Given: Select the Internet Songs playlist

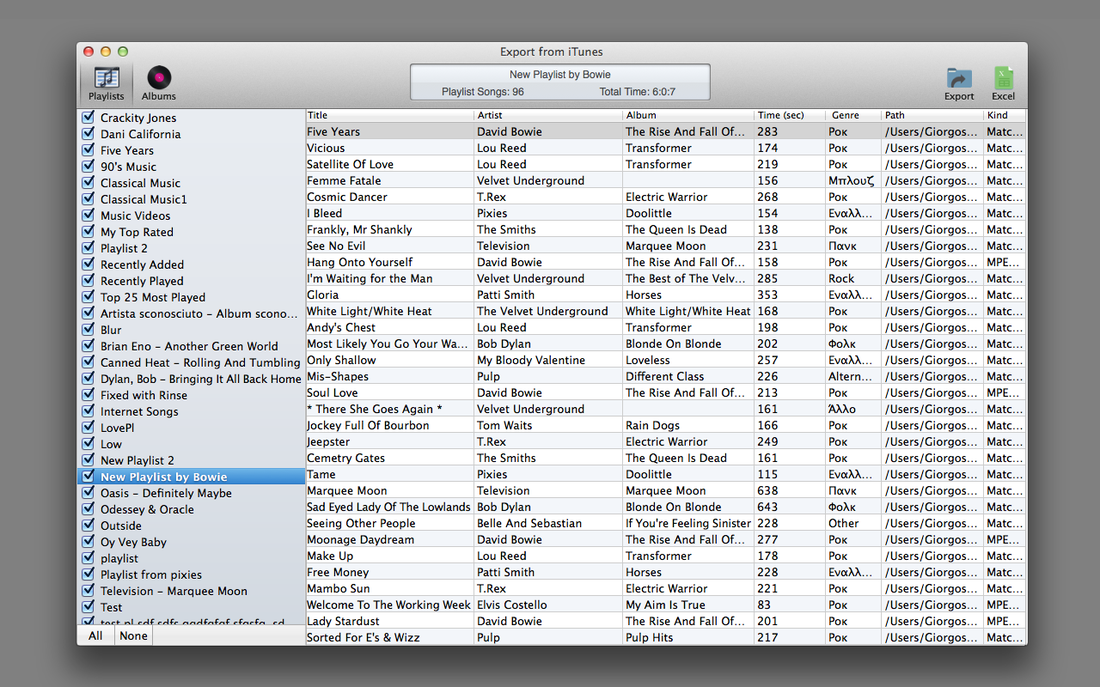Looking at the screenshot, I should (x=139, y=411).
